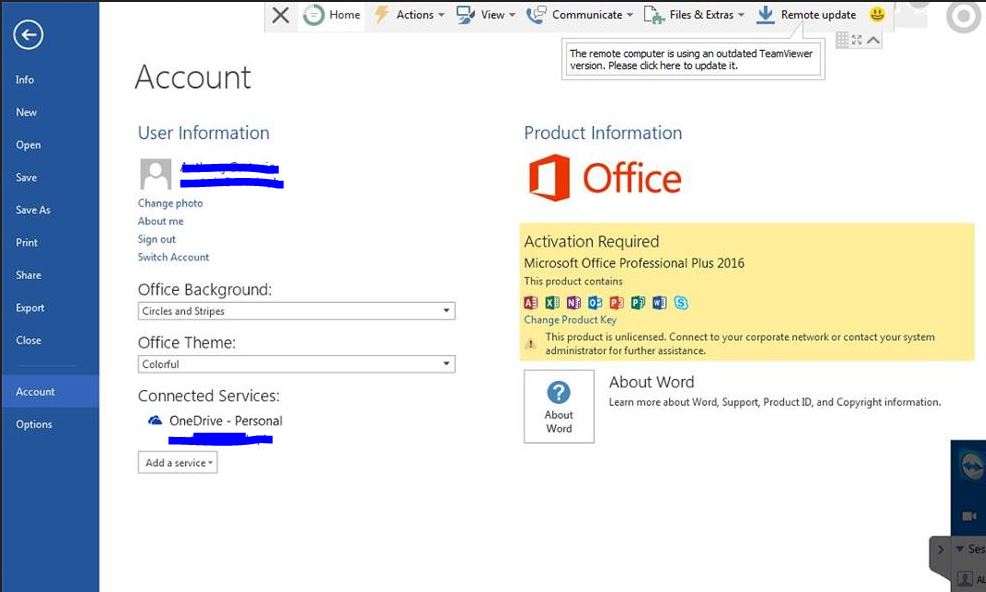986x592 pixels.
Task: Choose Save As in the sidebar
Action: (33, 209)
